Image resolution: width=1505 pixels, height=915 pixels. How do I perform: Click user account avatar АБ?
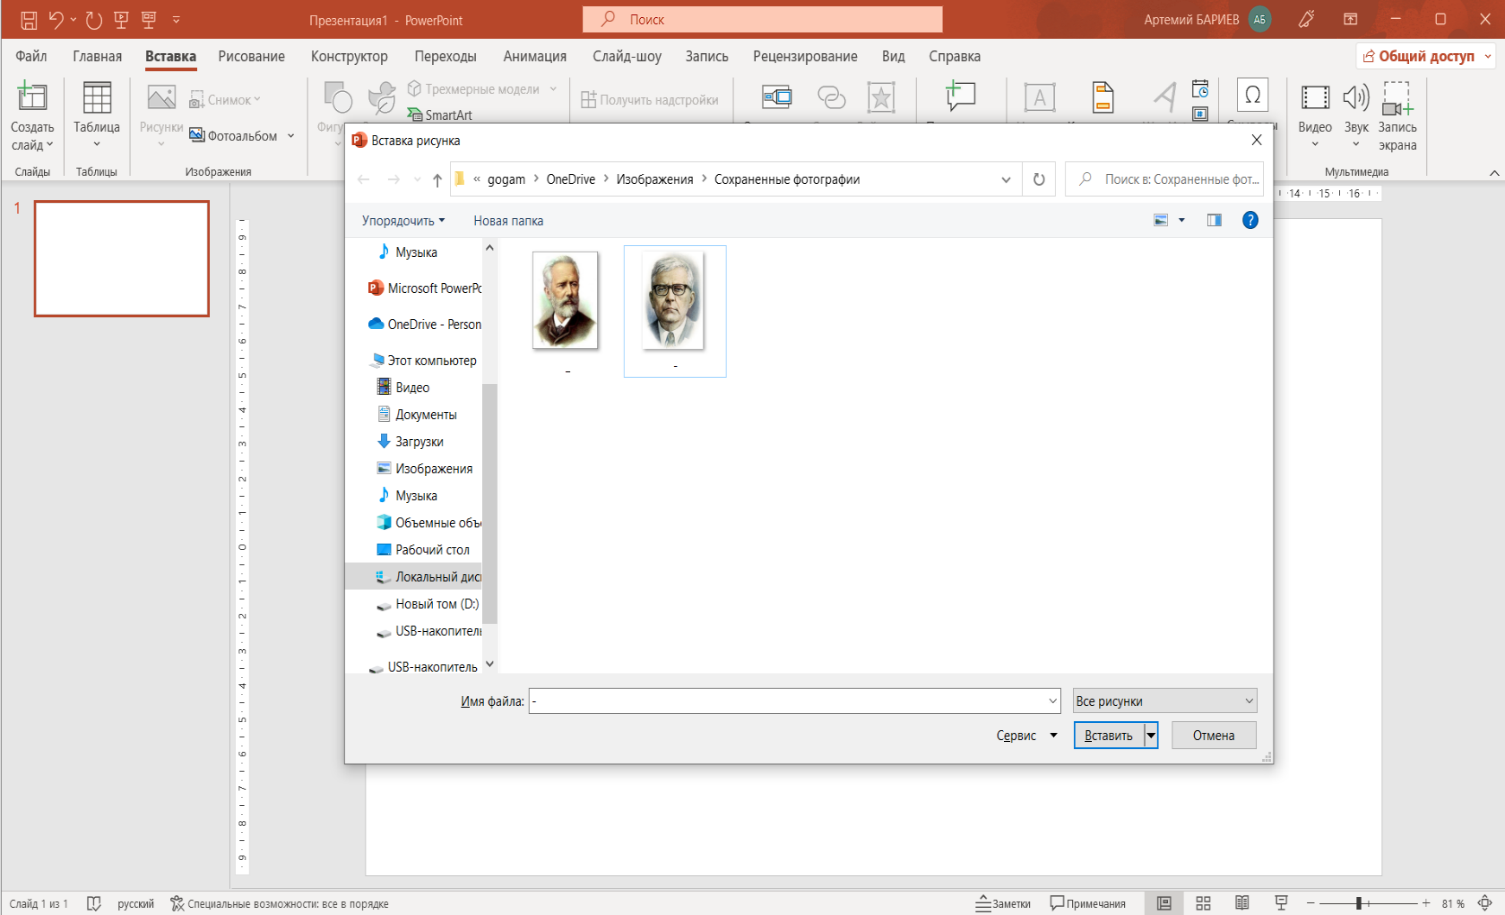click(x=1260, y=19)
